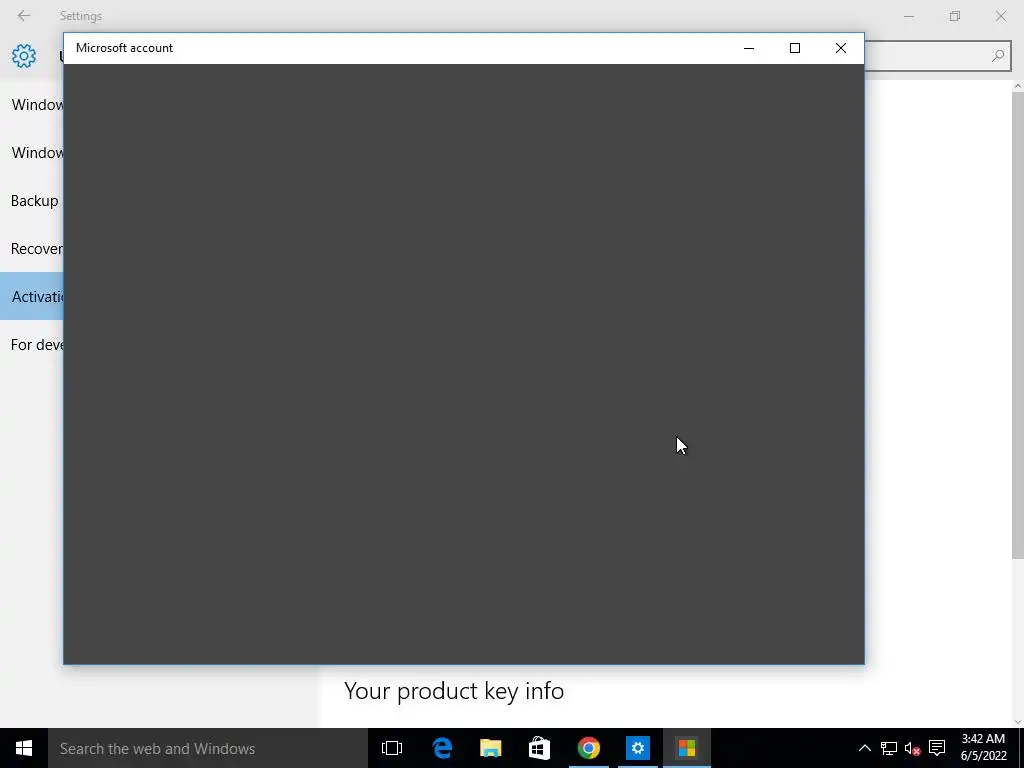Select the second Windows category in sidebar
The width and height of the screenshot is (1024, 768).
(31, 153)
